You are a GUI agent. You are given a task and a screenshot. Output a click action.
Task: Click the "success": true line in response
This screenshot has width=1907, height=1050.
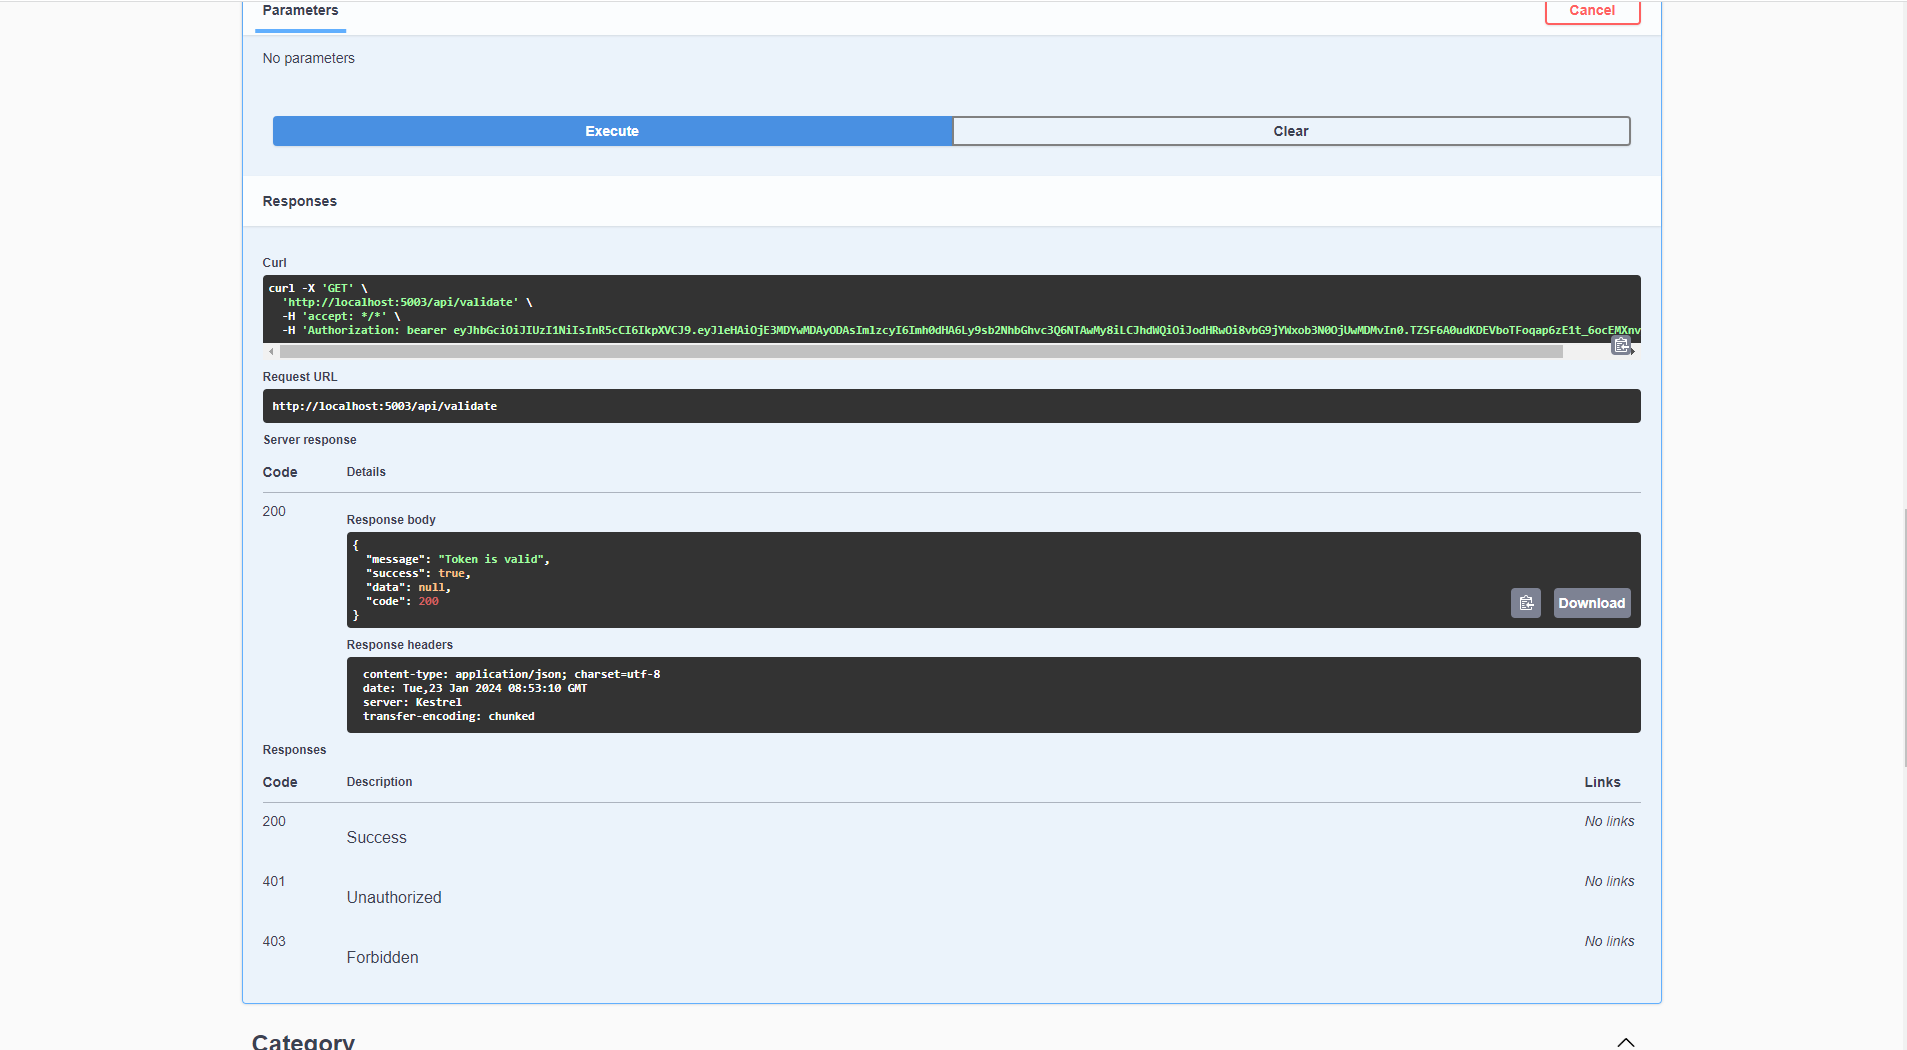point(418,573)
